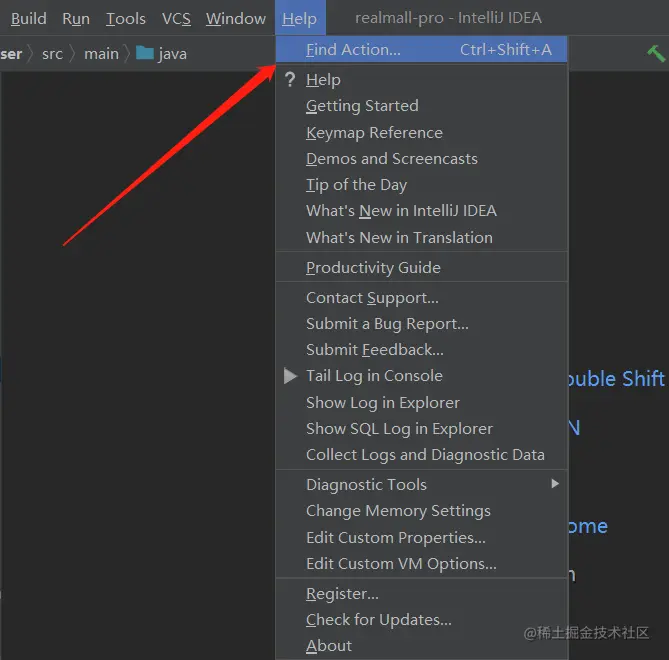Select Show SQL Log in Explorer
This screenshot has height=660, width=669.
point(422,428)
